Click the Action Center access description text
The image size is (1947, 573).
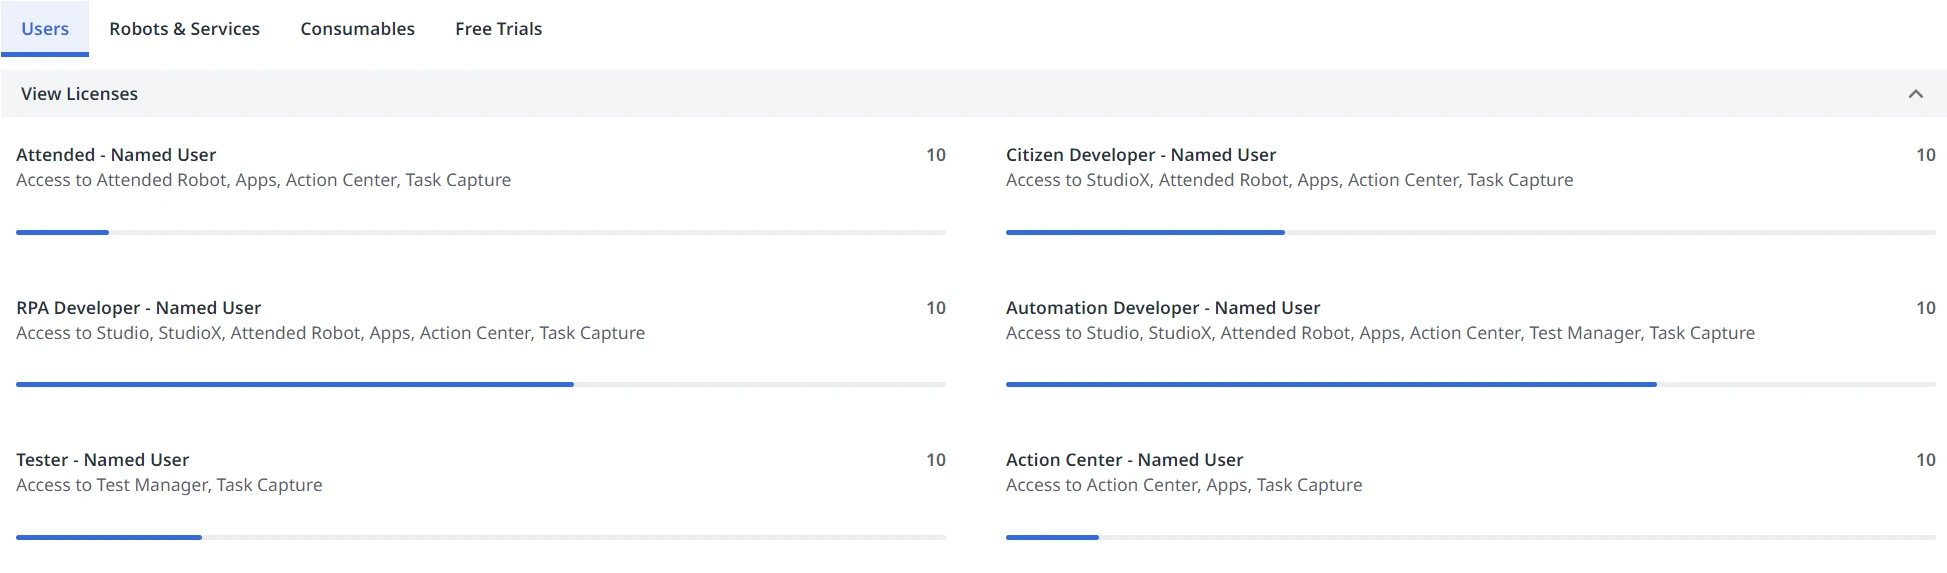click(1184, 485)
